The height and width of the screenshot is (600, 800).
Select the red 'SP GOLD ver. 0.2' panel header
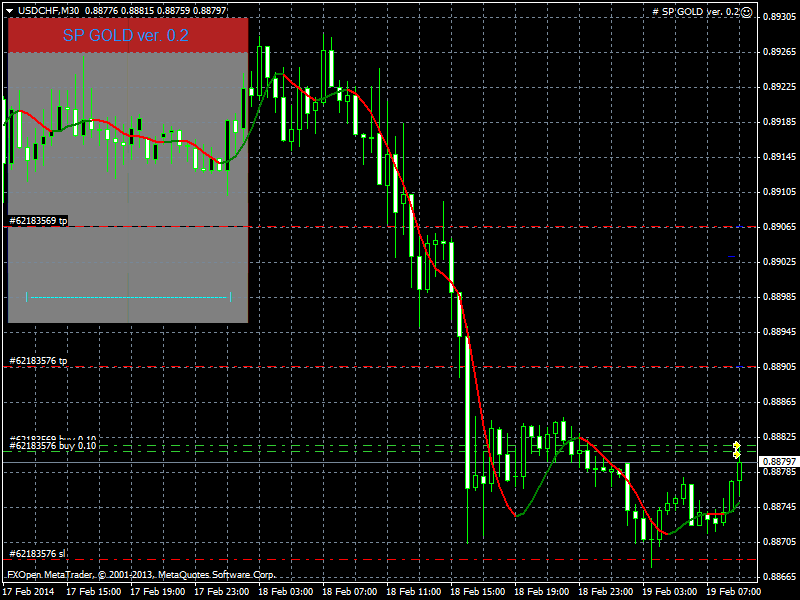(x=128, y=35)
